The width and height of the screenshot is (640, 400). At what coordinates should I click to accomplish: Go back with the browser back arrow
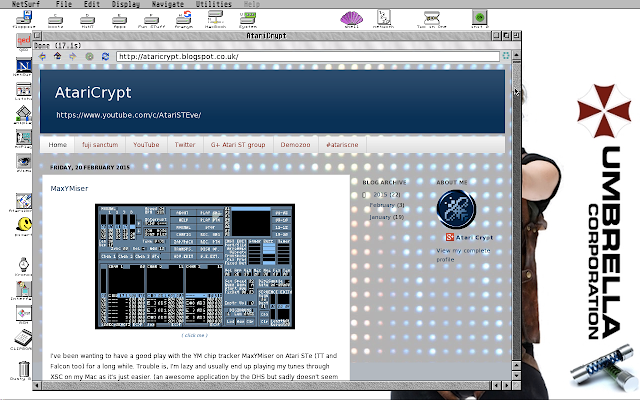click(x=42, y=56)
